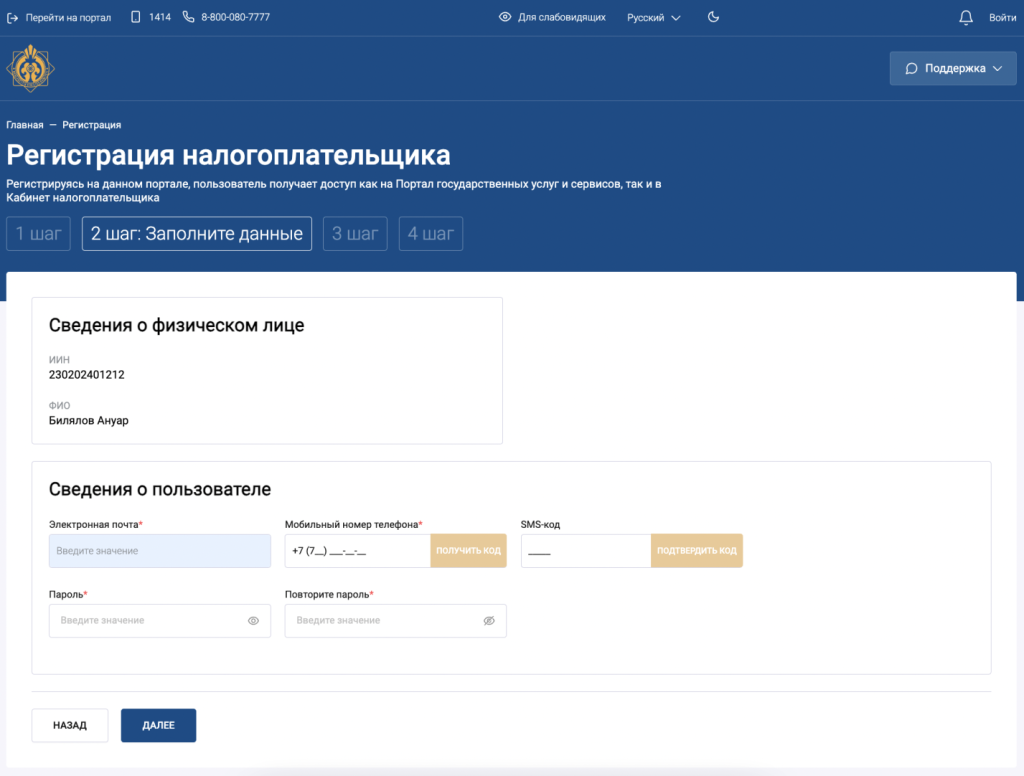1024x776 pixels.
Task: Show password in Пароль field
Action: 253,621
